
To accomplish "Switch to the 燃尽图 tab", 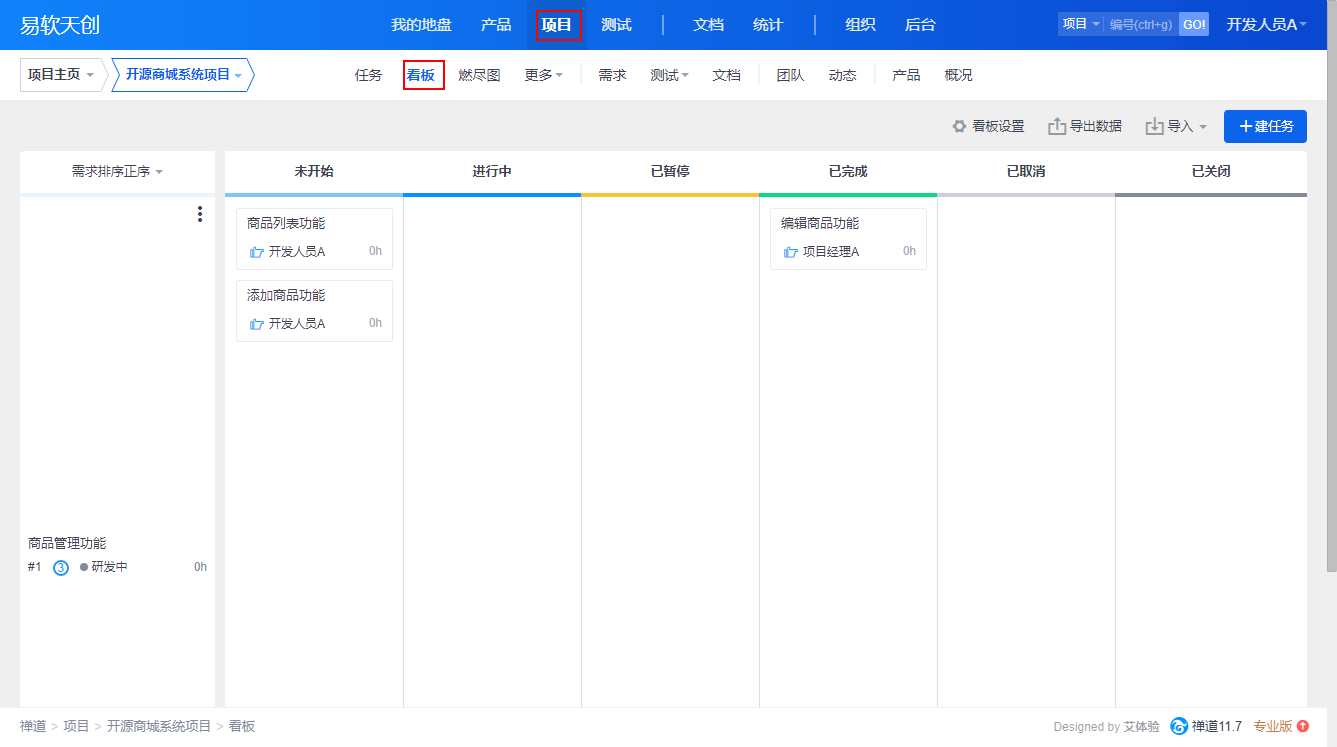I will pos(479,75).
